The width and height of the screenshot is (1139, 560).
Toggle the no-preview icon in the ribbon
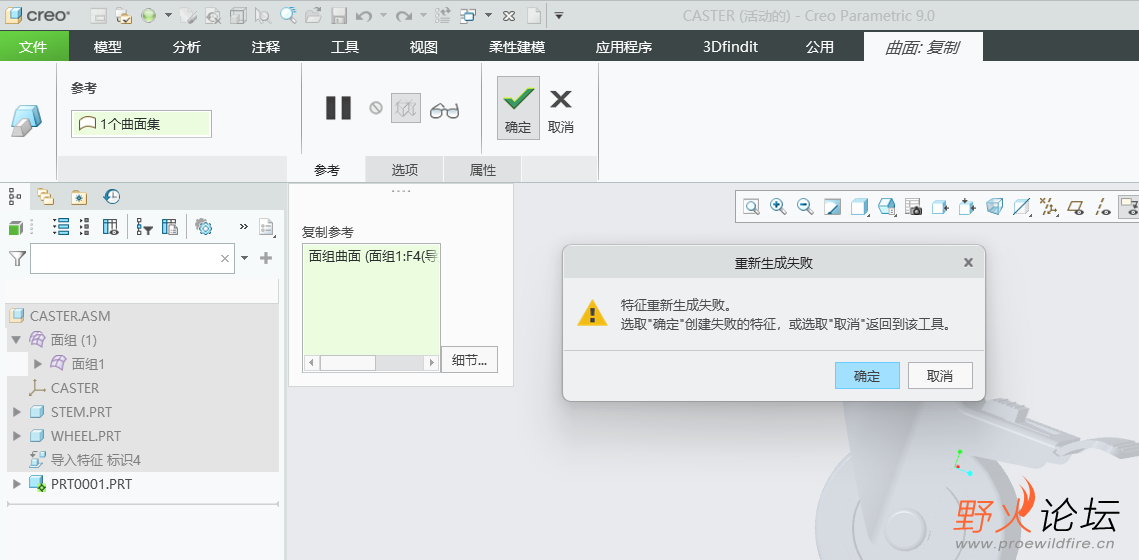click(376, 108)
